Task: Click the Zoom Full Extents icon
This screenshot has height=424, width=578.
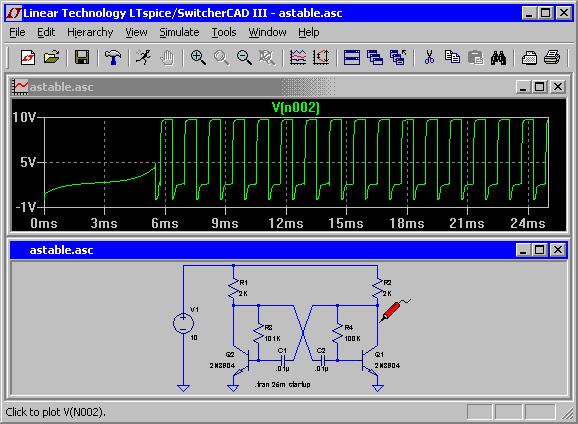Action: 267,58
